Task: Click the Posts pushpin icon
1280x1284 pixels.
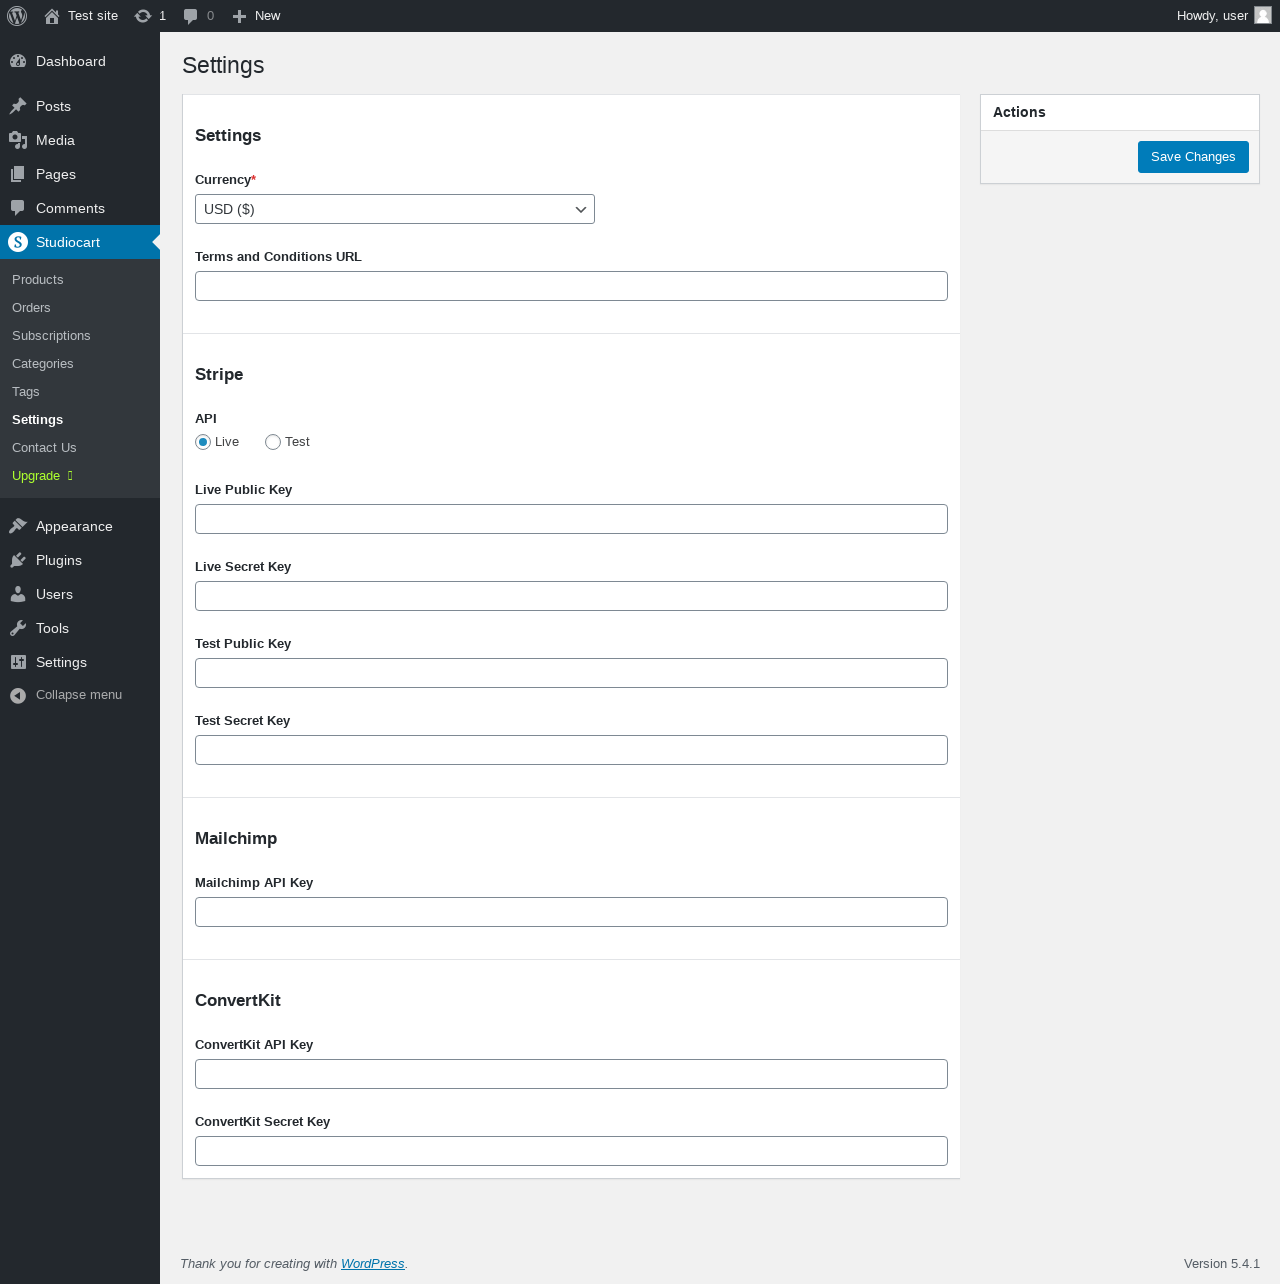Action: [18, 106]
